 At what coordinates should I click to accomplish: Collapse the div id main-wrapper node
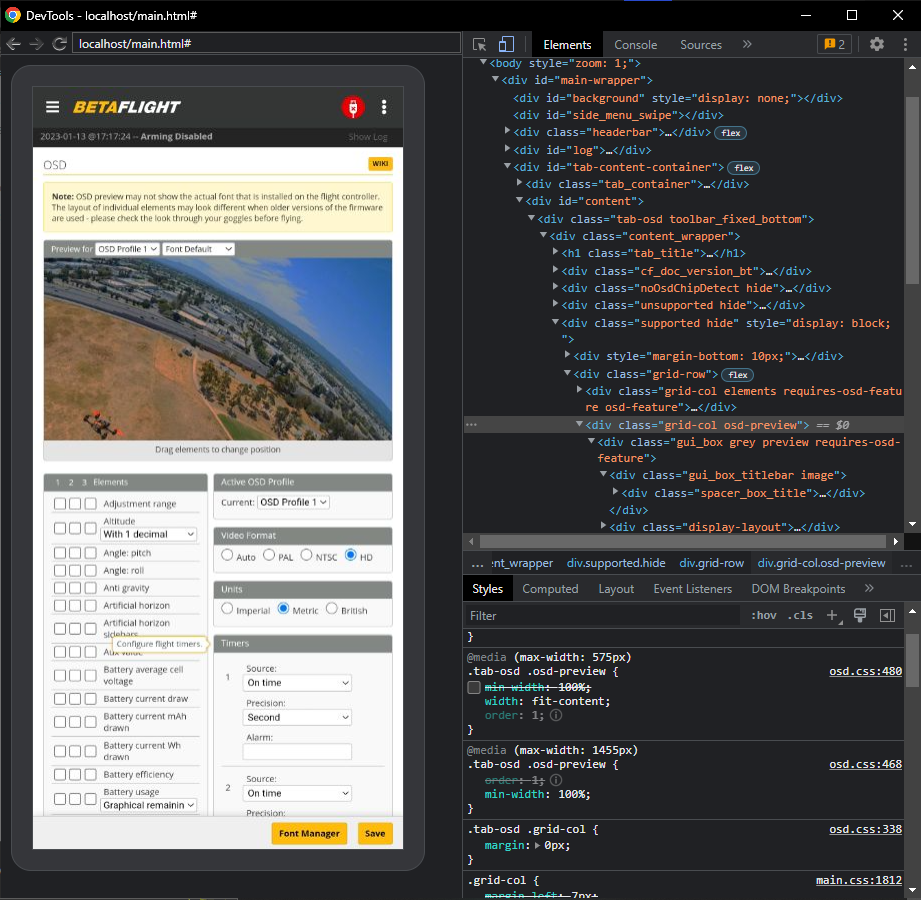495,79
